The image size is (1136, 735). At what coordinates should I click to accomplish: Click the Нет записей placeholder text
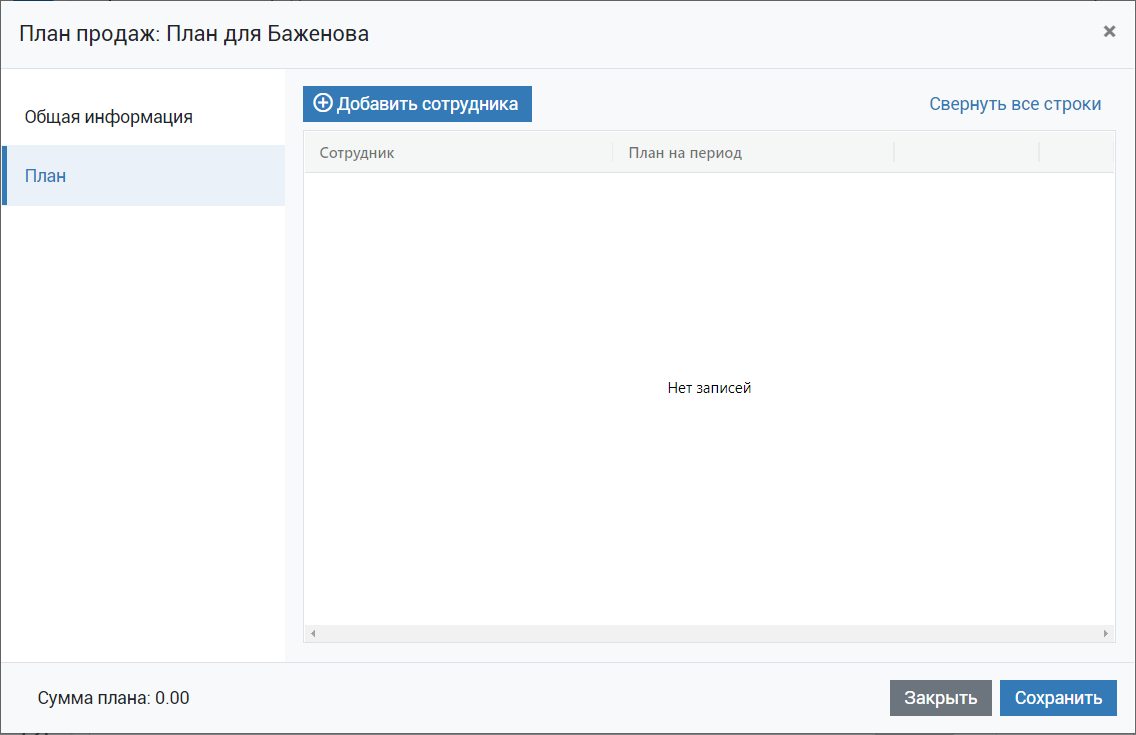[x=709, y=388]
